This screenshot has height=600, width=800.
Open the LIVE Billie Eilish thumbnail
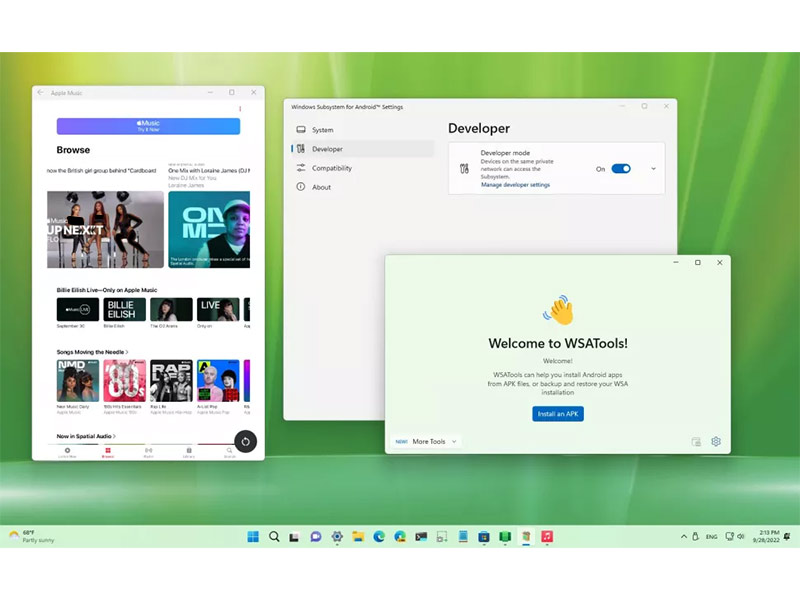(218, 309)
